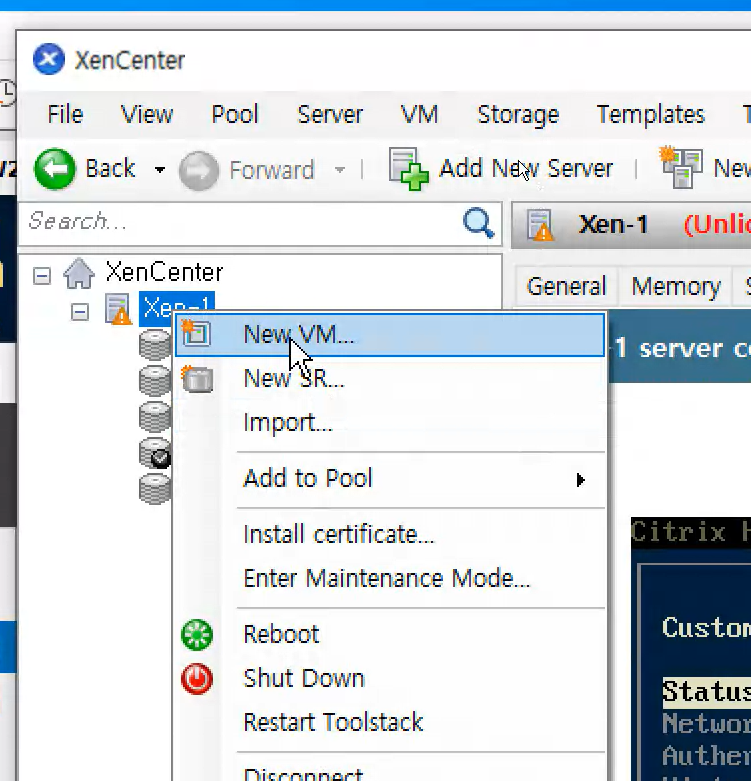Choose Shut Down from context menu
Viewport: 751px width, 781px height.
click(x=390, y=678)
